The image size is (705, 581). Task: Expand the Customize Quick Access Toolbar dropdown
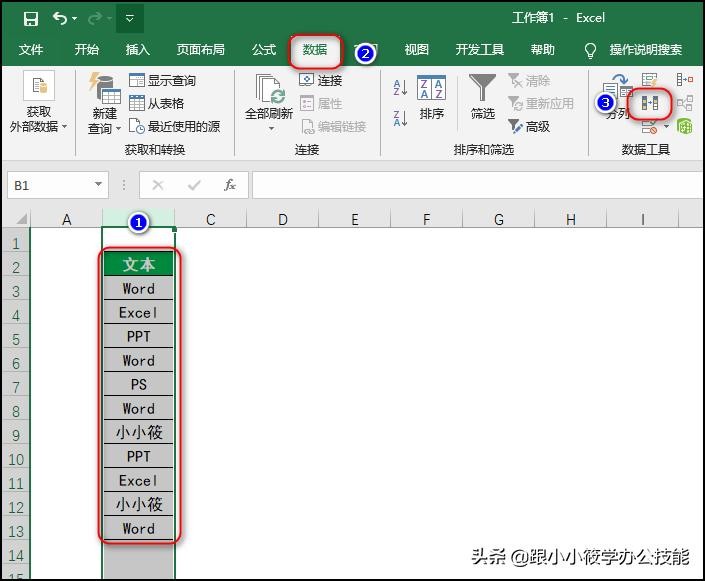(x=130, y=18)
